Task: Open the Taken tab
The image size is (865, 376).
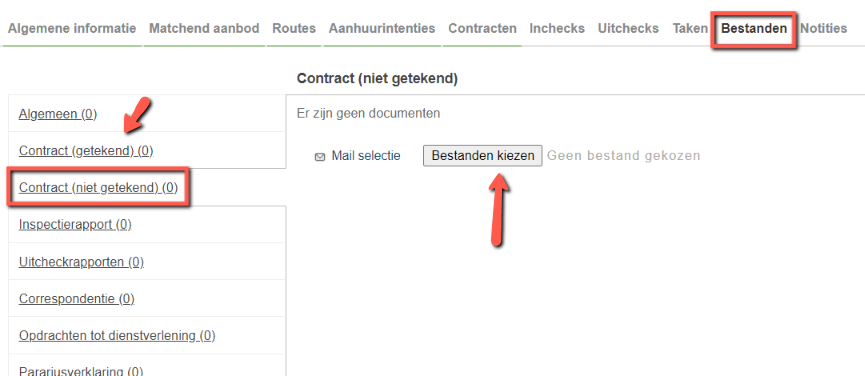Action: pos(690,28)
